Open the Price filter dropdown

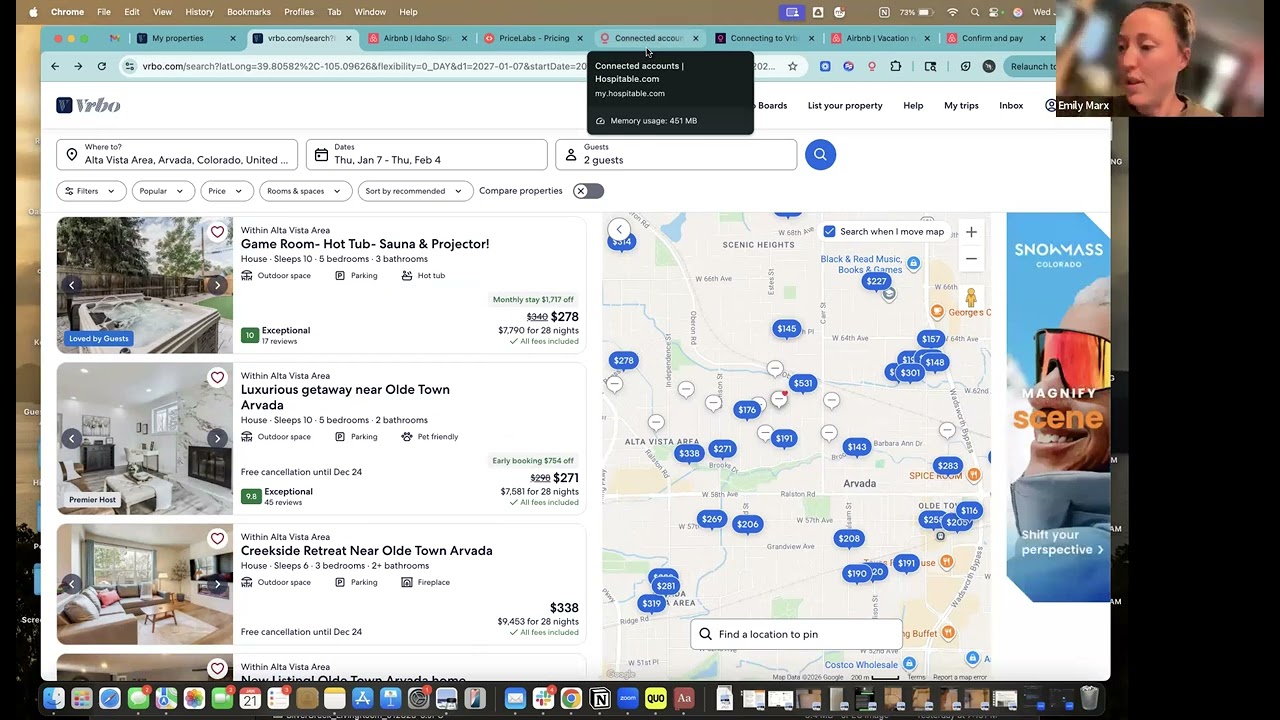coord(227,191)
